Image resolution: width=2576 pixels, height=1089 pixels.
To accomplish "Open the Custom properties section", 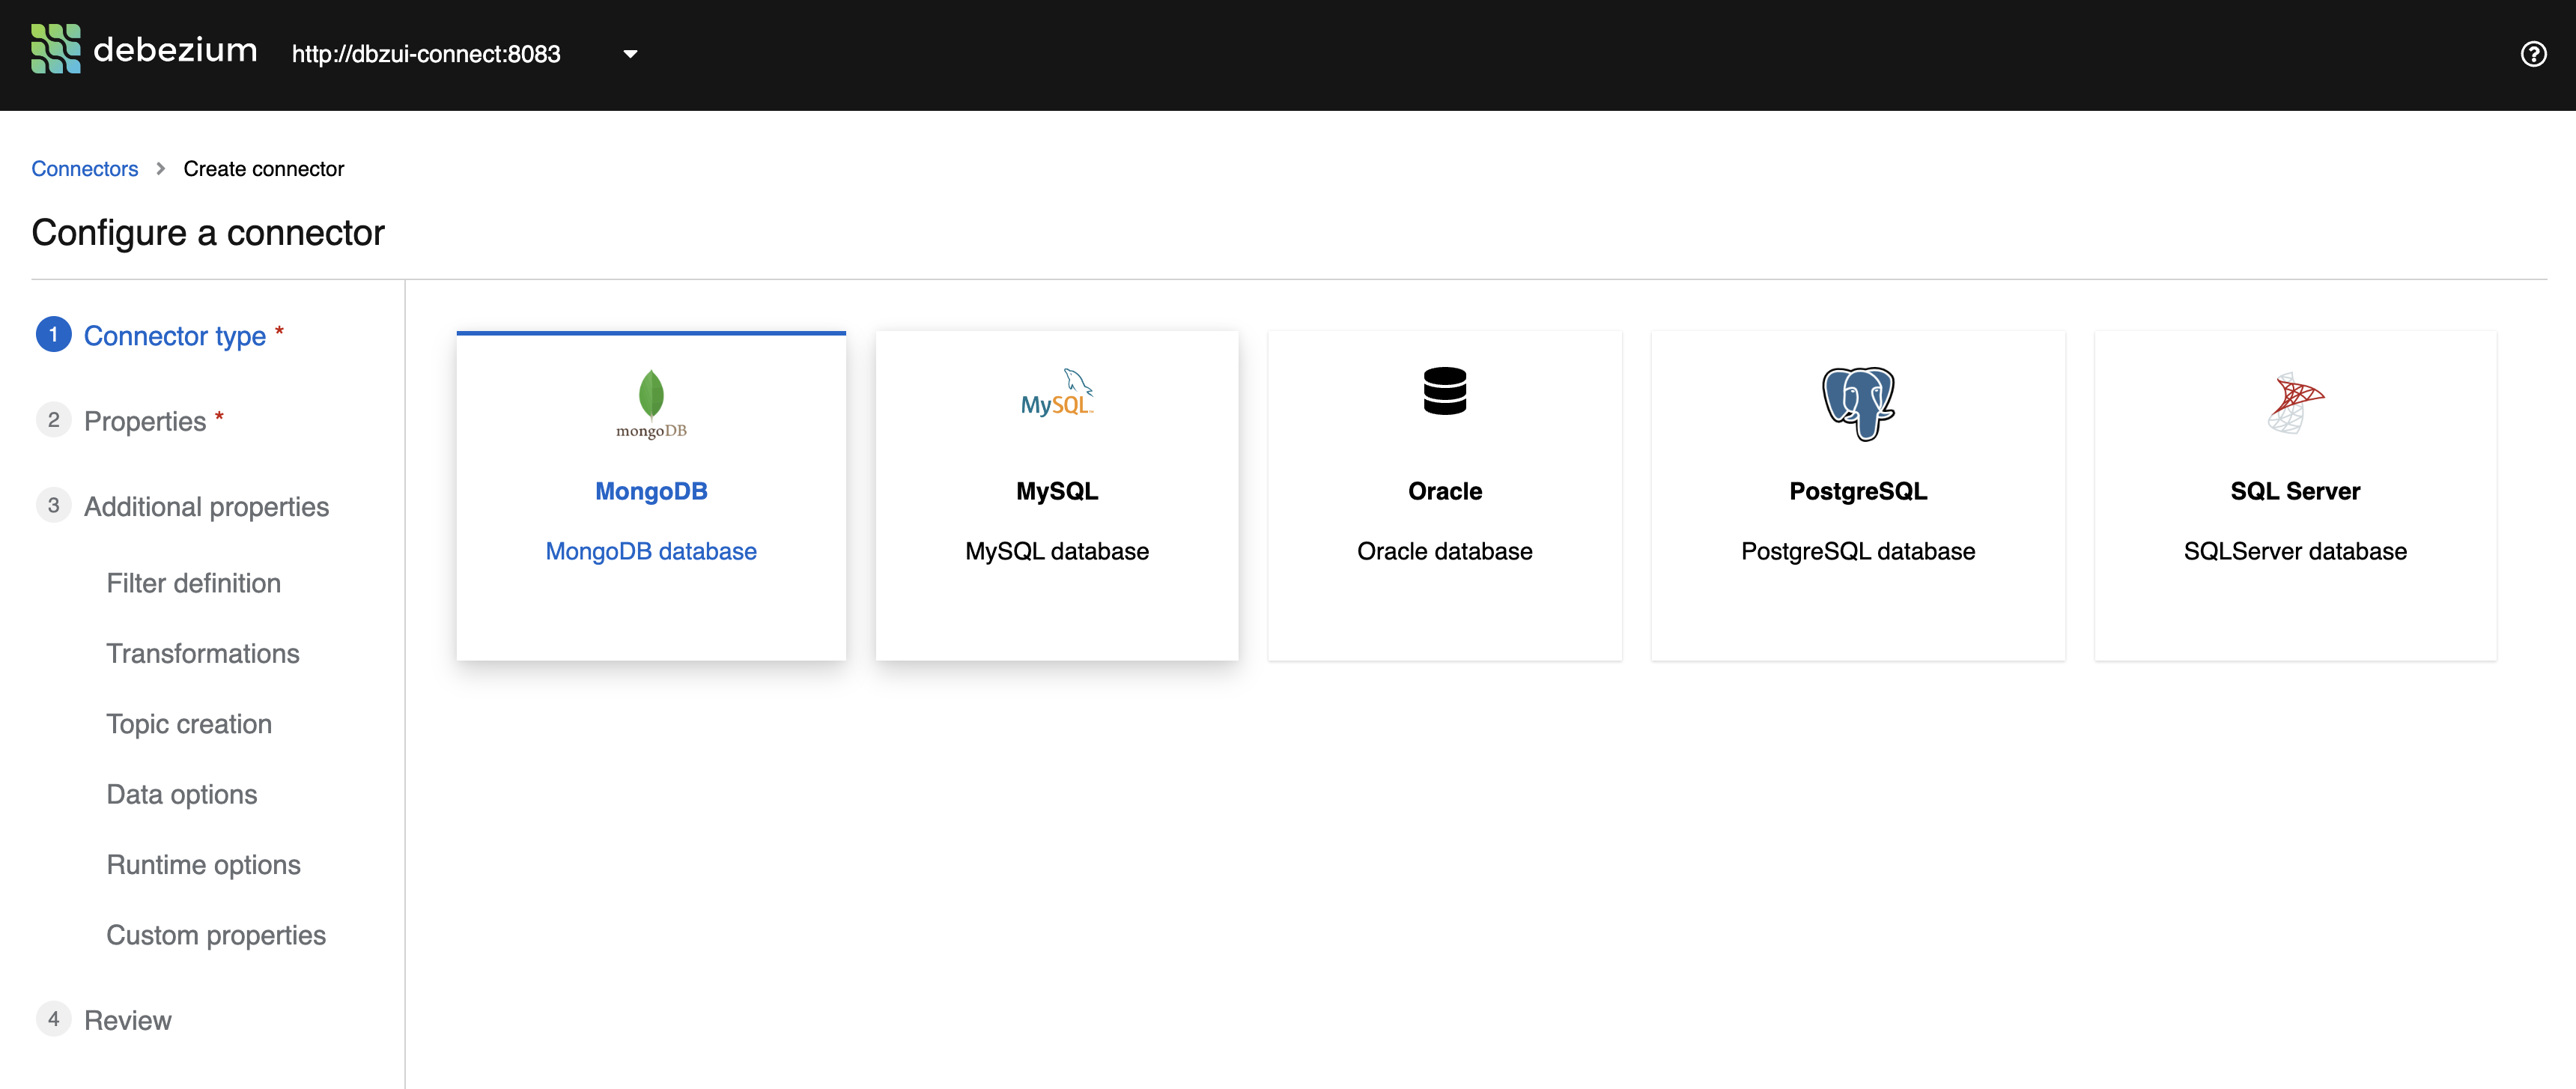I will (216, 935).
